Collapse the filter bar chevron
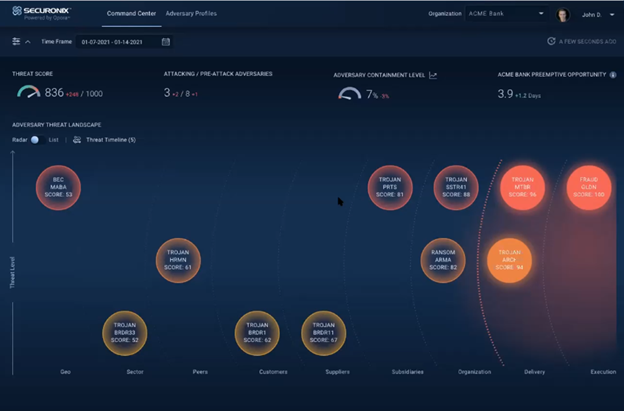The image size is (624, 411). 27,42
